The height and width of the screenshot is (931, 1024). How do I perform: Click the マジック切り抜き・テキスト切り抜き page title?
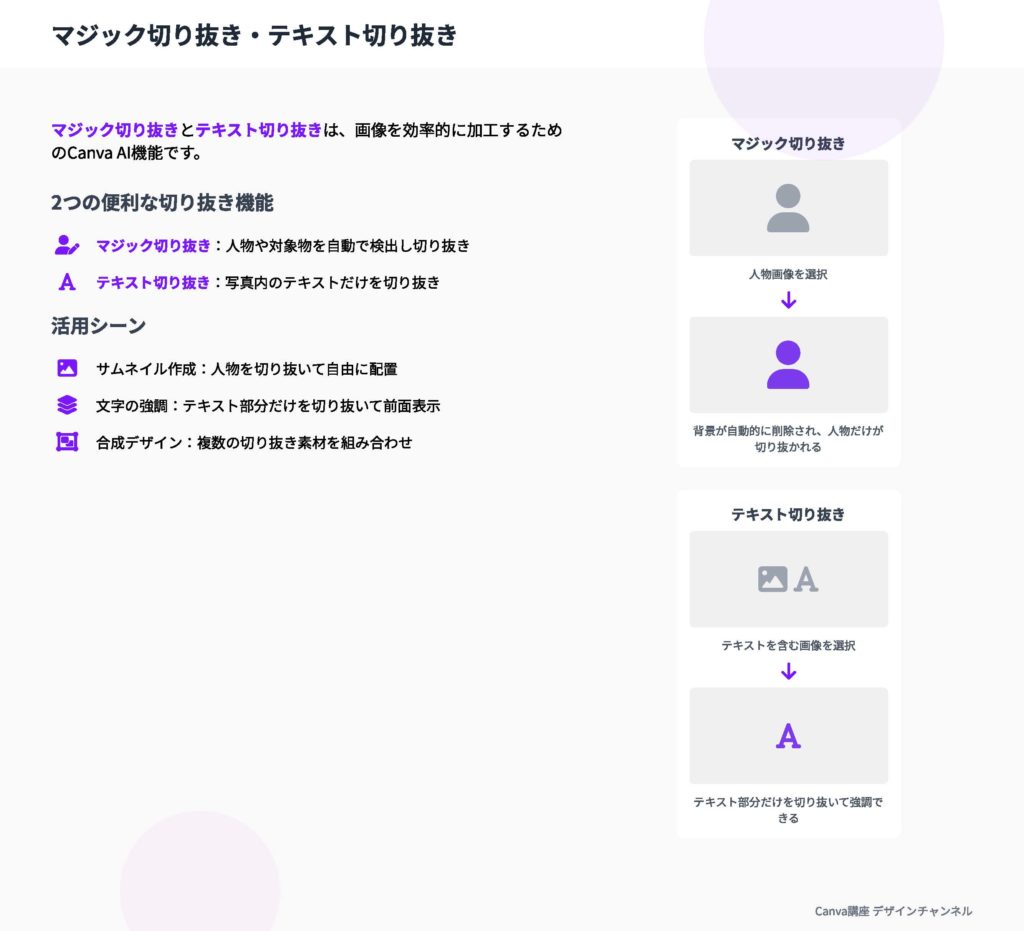tap(254, 35)
